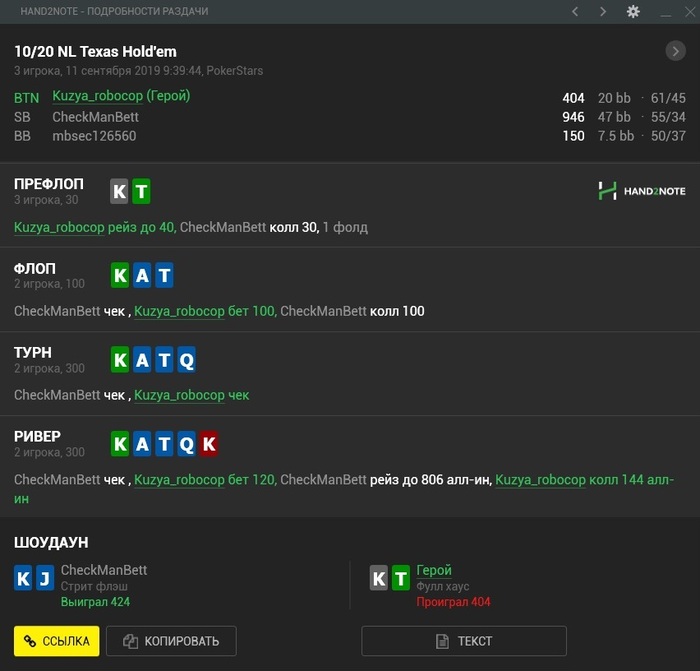
Task: Expand the round chevron button beside game title
Action: click(675, 51)
